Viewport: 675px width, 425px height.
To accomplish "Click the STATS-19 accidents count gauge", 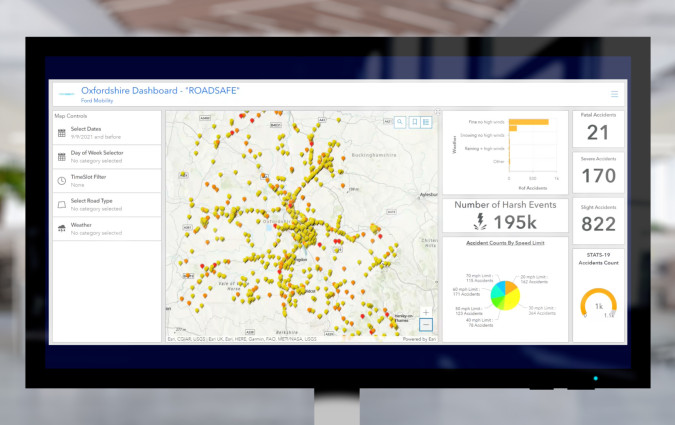I will tap(598, 306).
